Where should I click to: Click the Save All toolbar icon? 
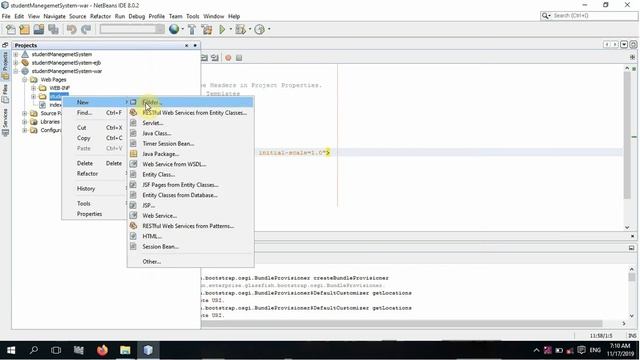(x=53, y=29)
